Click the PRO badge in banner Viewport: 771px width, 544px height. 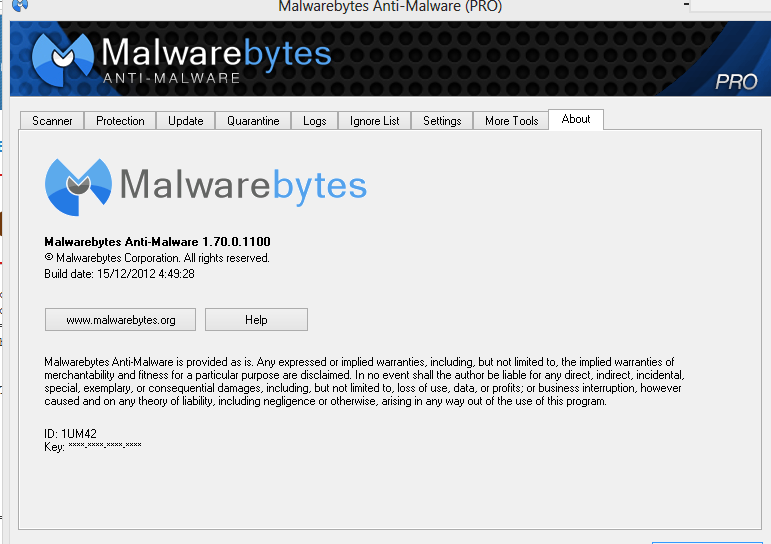point(736,82)
